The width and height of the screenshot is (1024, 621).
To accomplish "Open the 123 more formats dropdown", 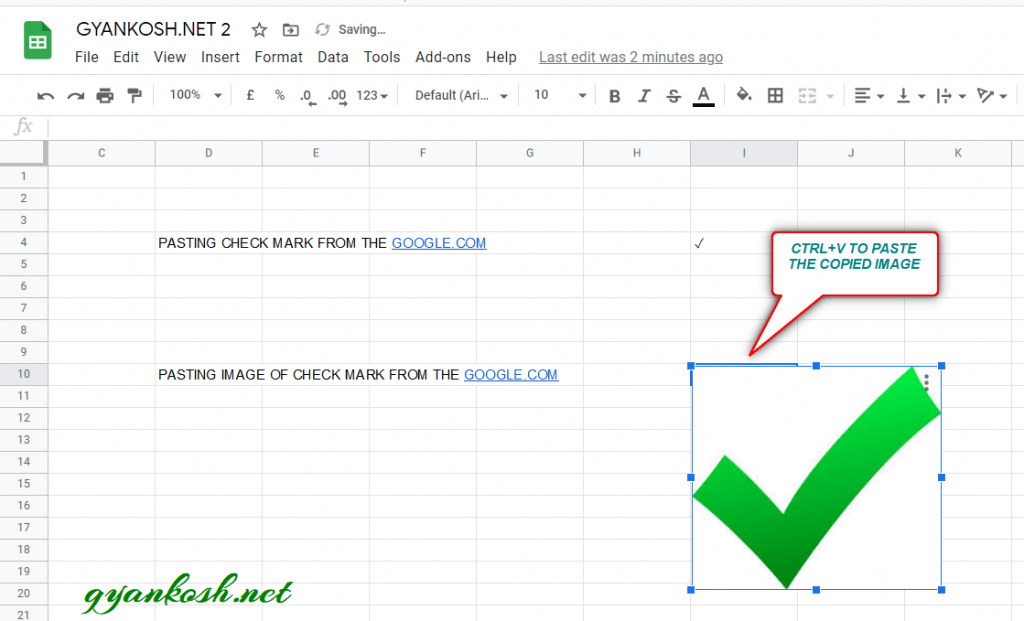I will coord(372,96).
